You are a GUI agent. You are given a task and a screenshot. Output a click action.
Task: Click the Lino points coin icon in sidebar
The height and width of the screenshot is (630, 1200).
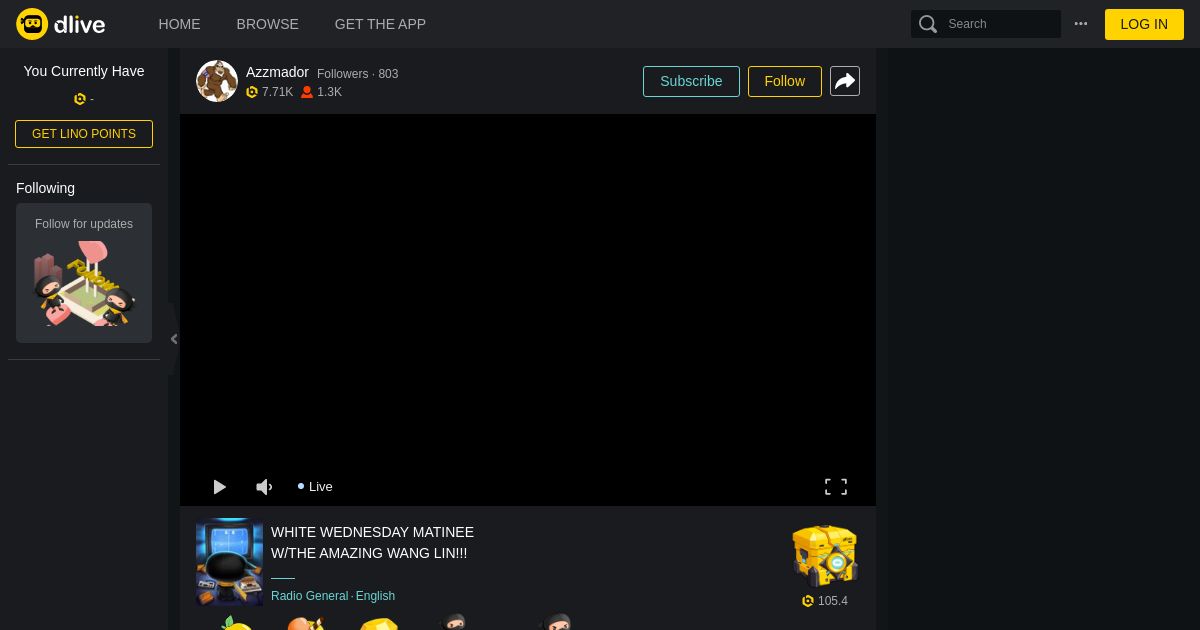(80, 99)
